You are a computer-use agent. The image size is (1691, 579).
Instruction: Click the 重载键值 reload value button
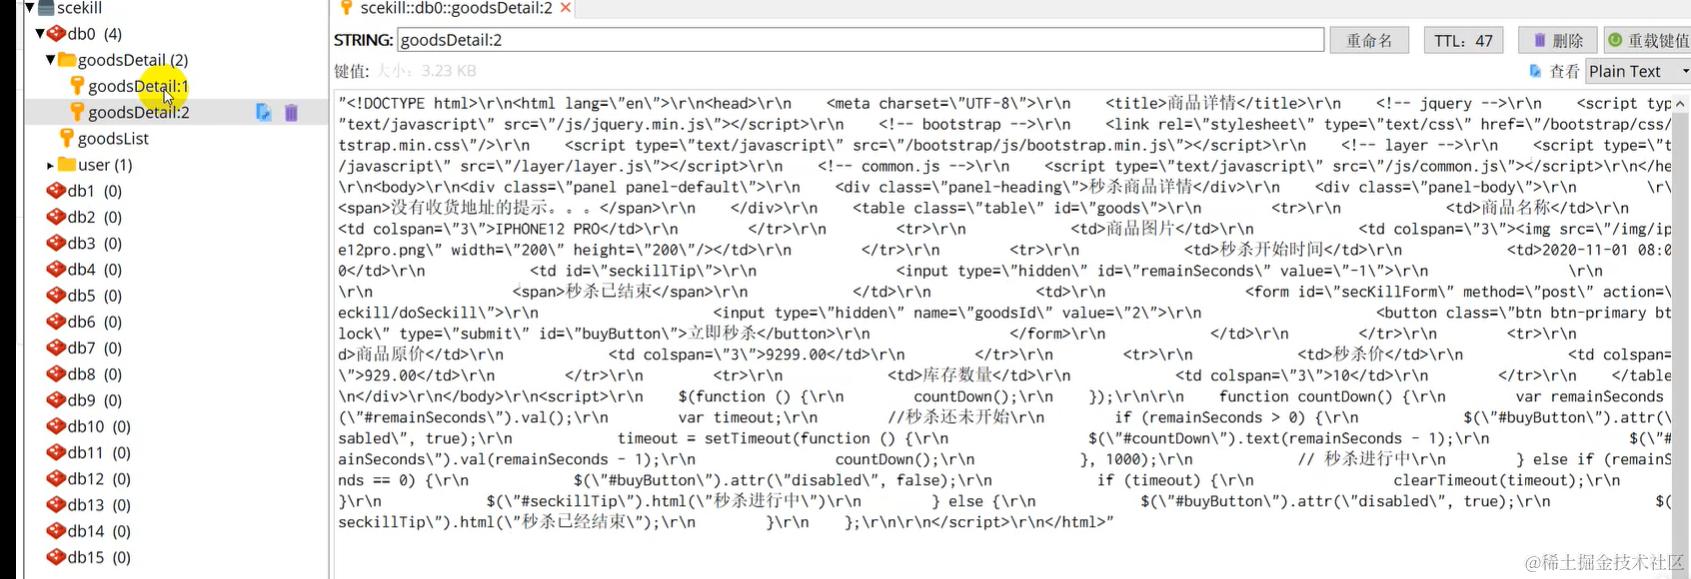pos(1648,40)
